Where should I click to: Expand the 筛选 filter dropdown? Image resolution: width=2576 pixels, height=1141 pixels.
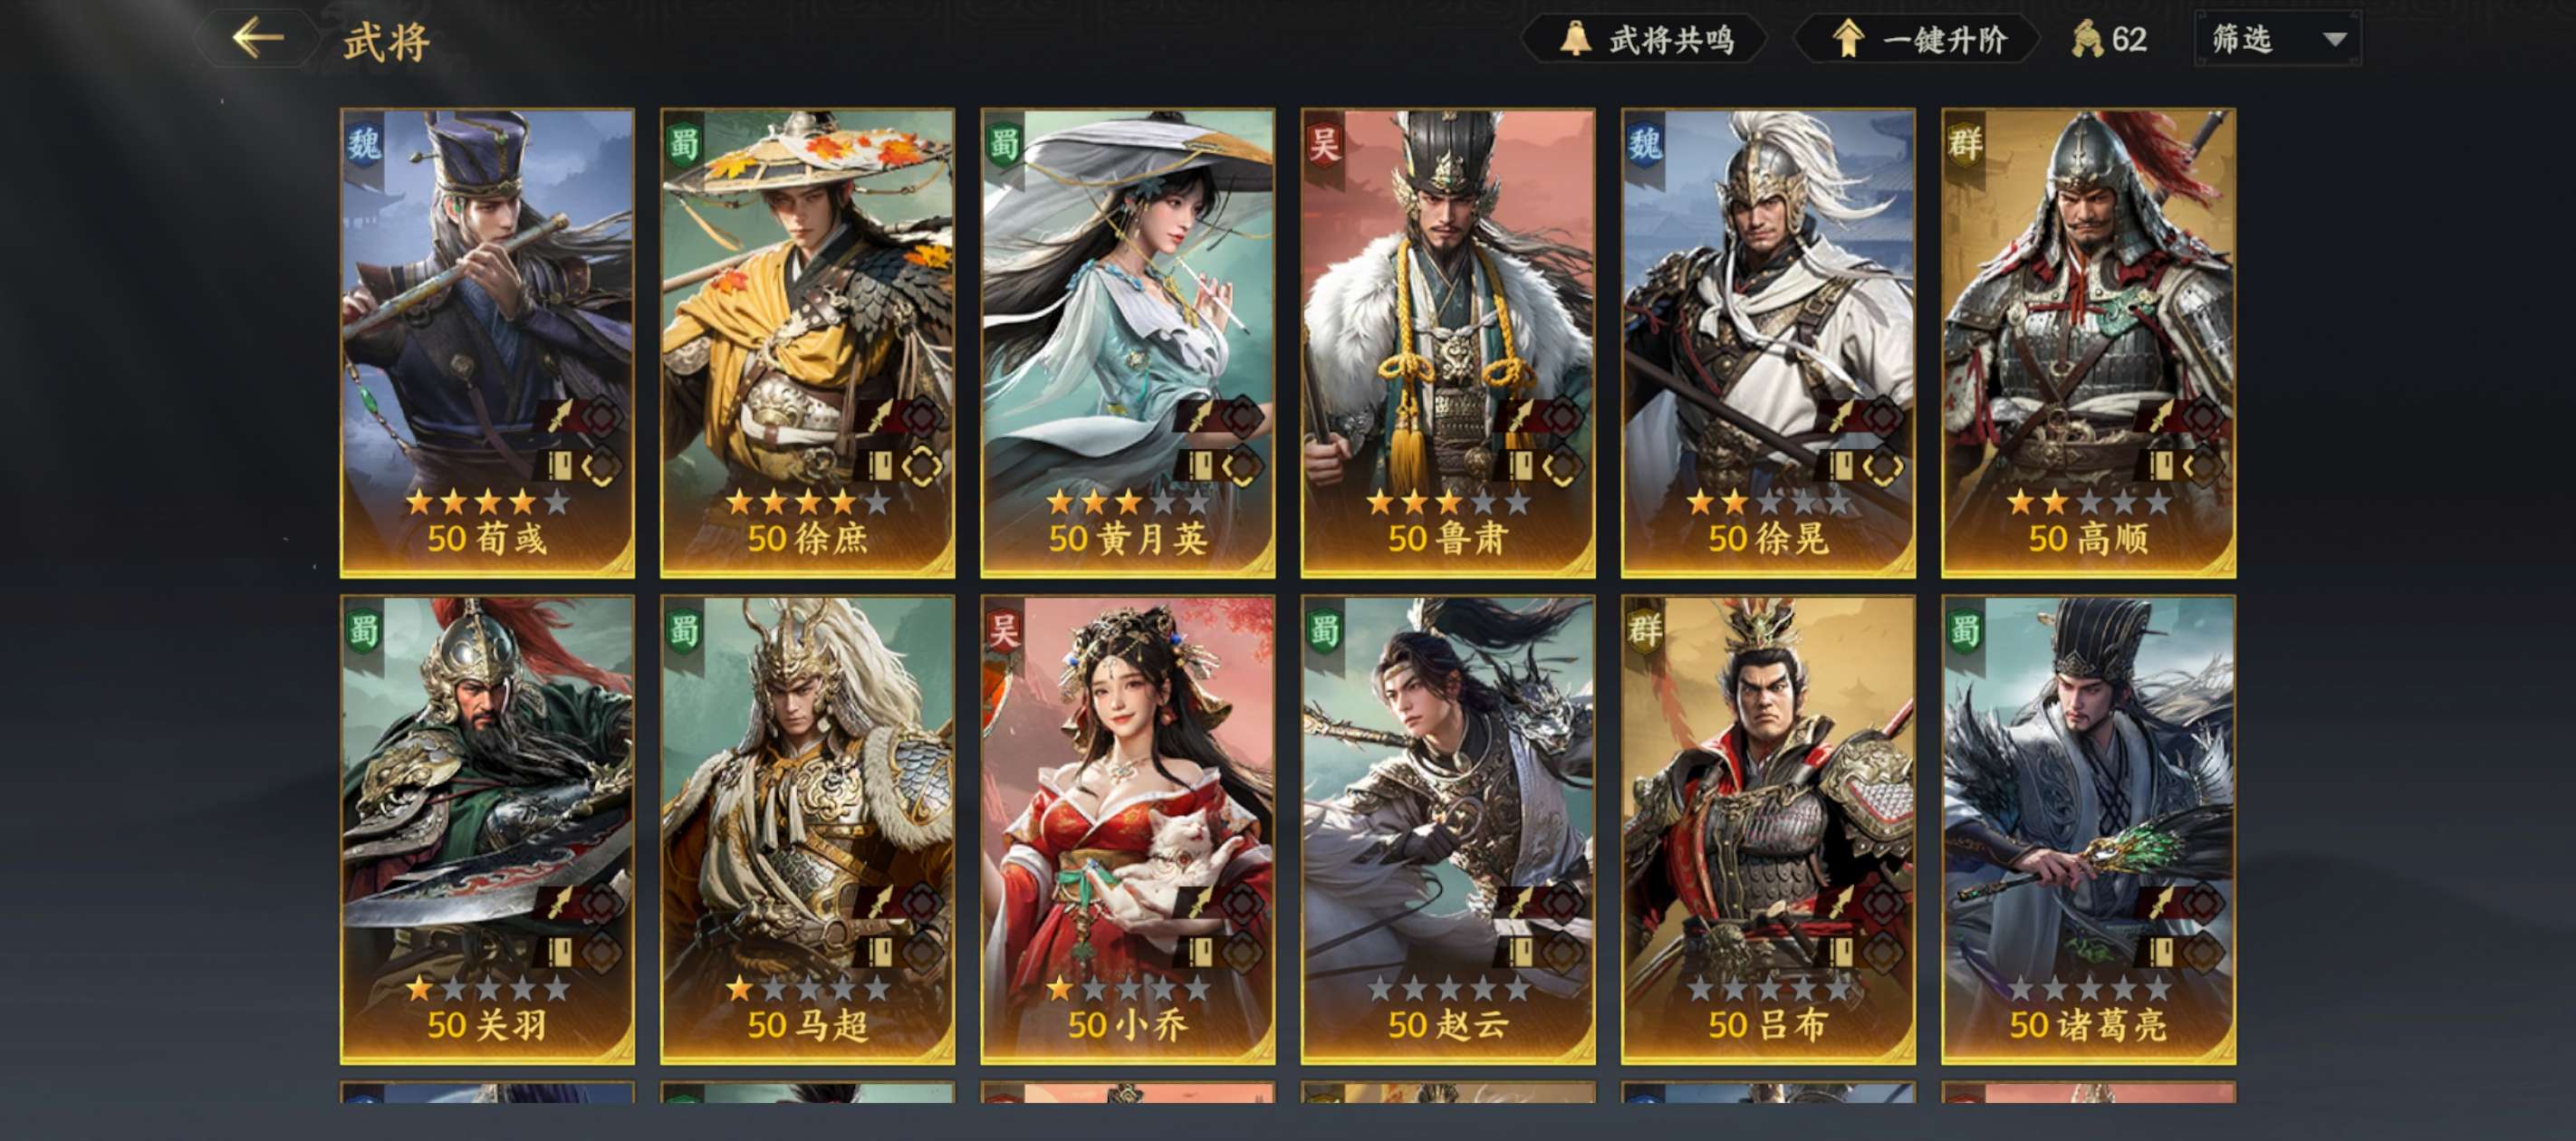coord(2278,39)
